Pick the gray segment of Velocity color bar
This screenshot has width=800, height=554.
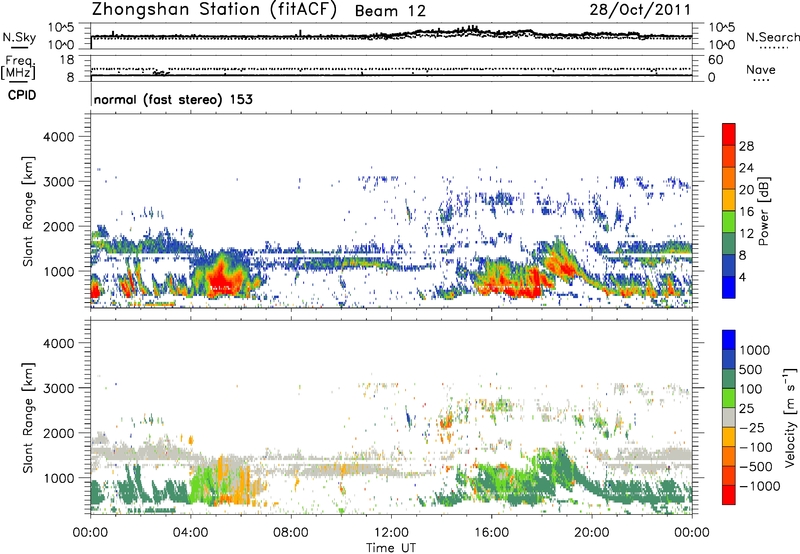click(x=729, y=417)
